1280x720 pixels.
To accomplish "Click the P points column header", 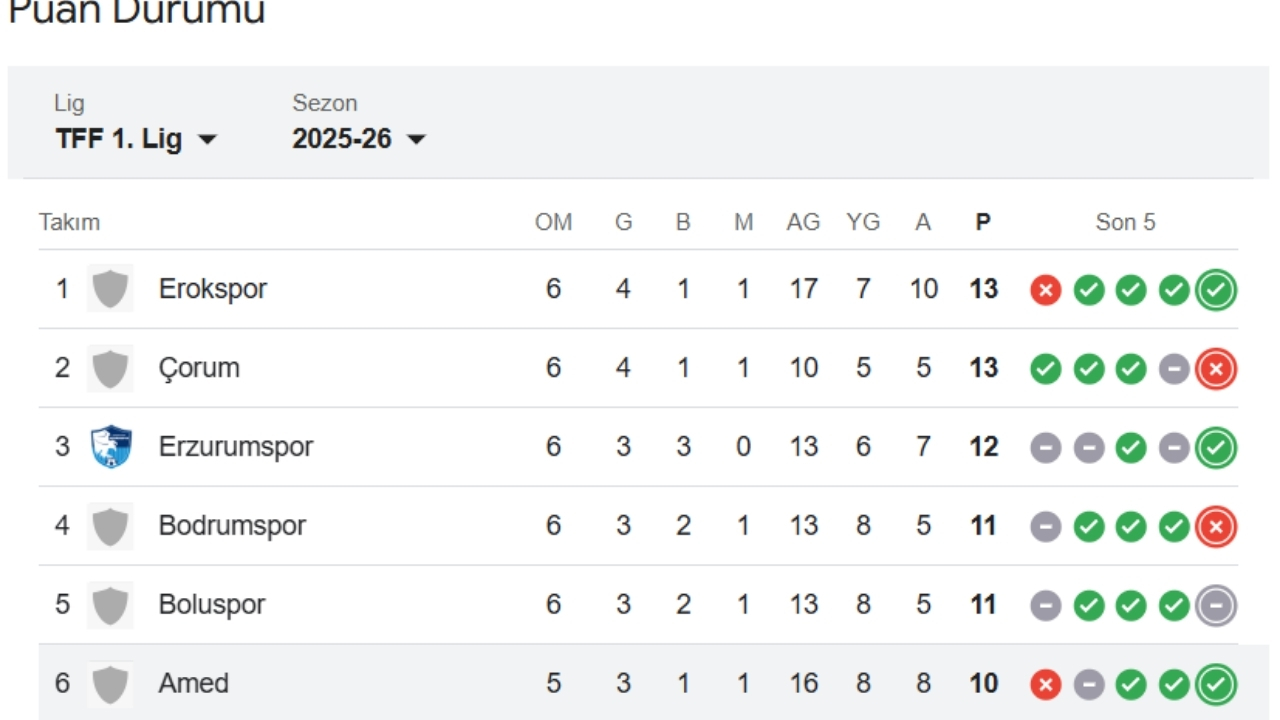I will click(x=983, y=222).
